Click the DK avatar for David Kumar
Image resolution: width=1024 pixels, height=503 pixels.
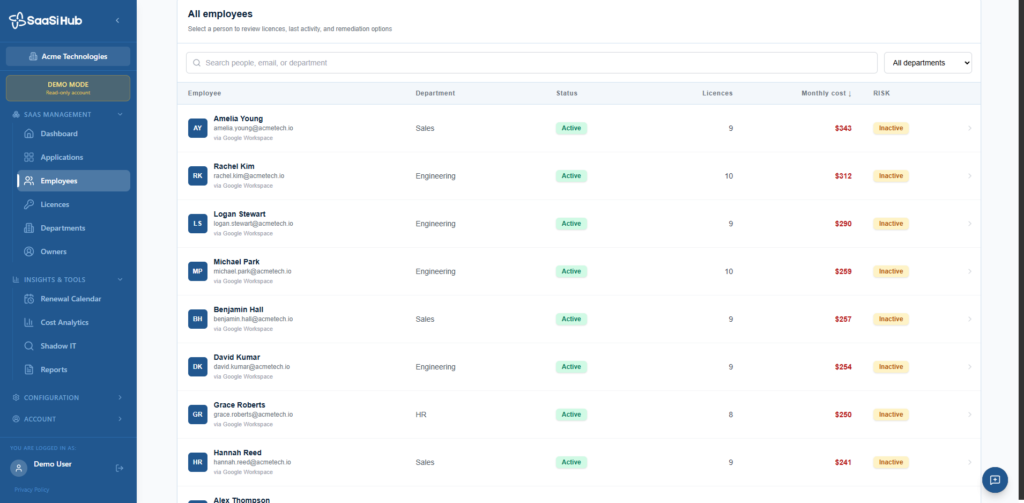pyautogui.click(x=197, y=366)
